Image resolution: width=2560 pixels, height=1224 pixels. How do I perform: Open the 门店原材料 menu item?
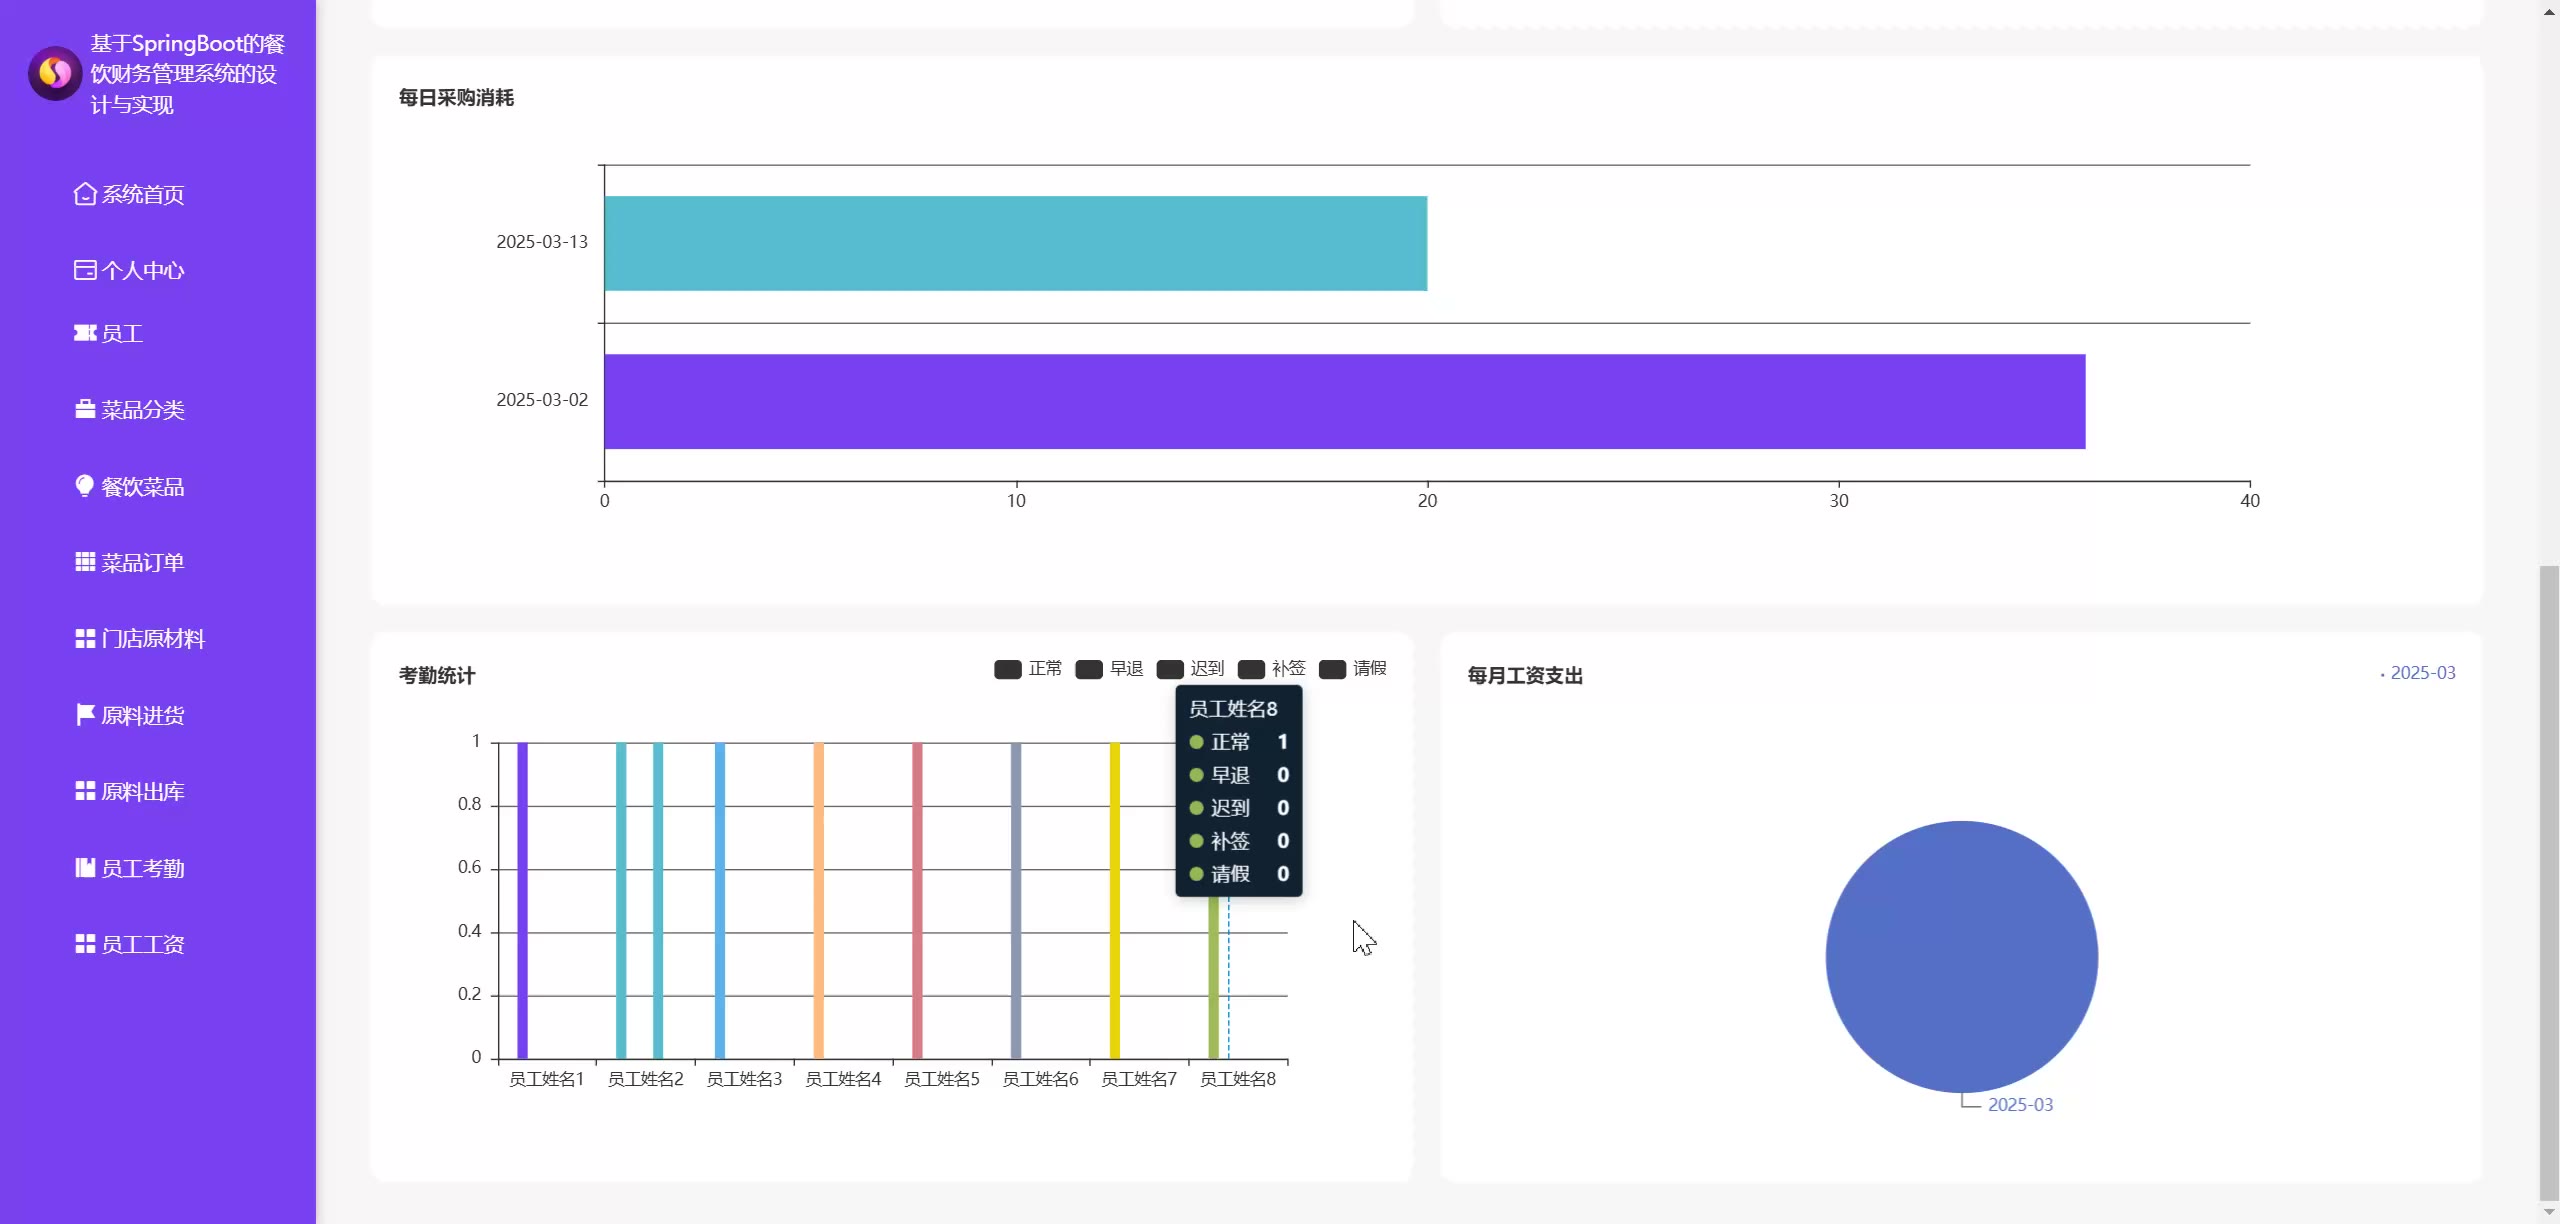coord(152,639)
